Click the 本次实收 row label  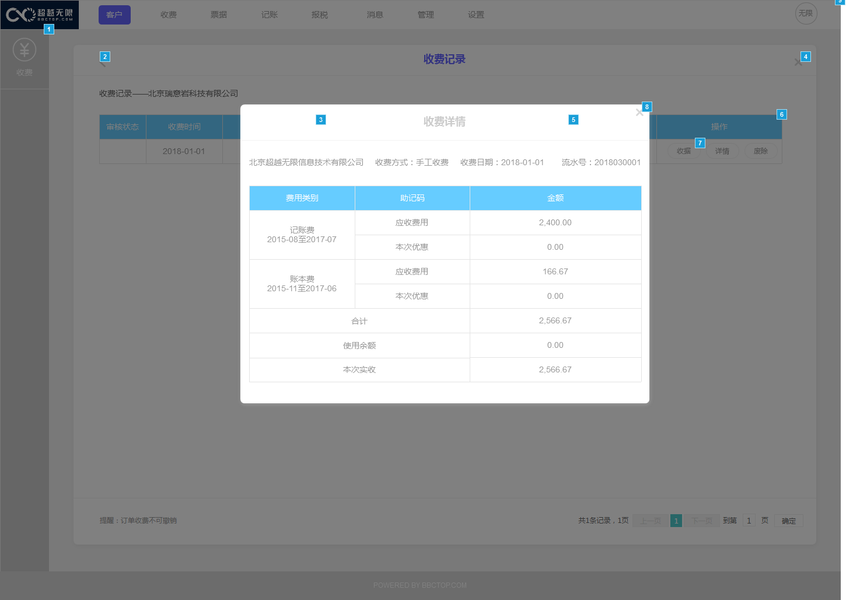[359, 370]
